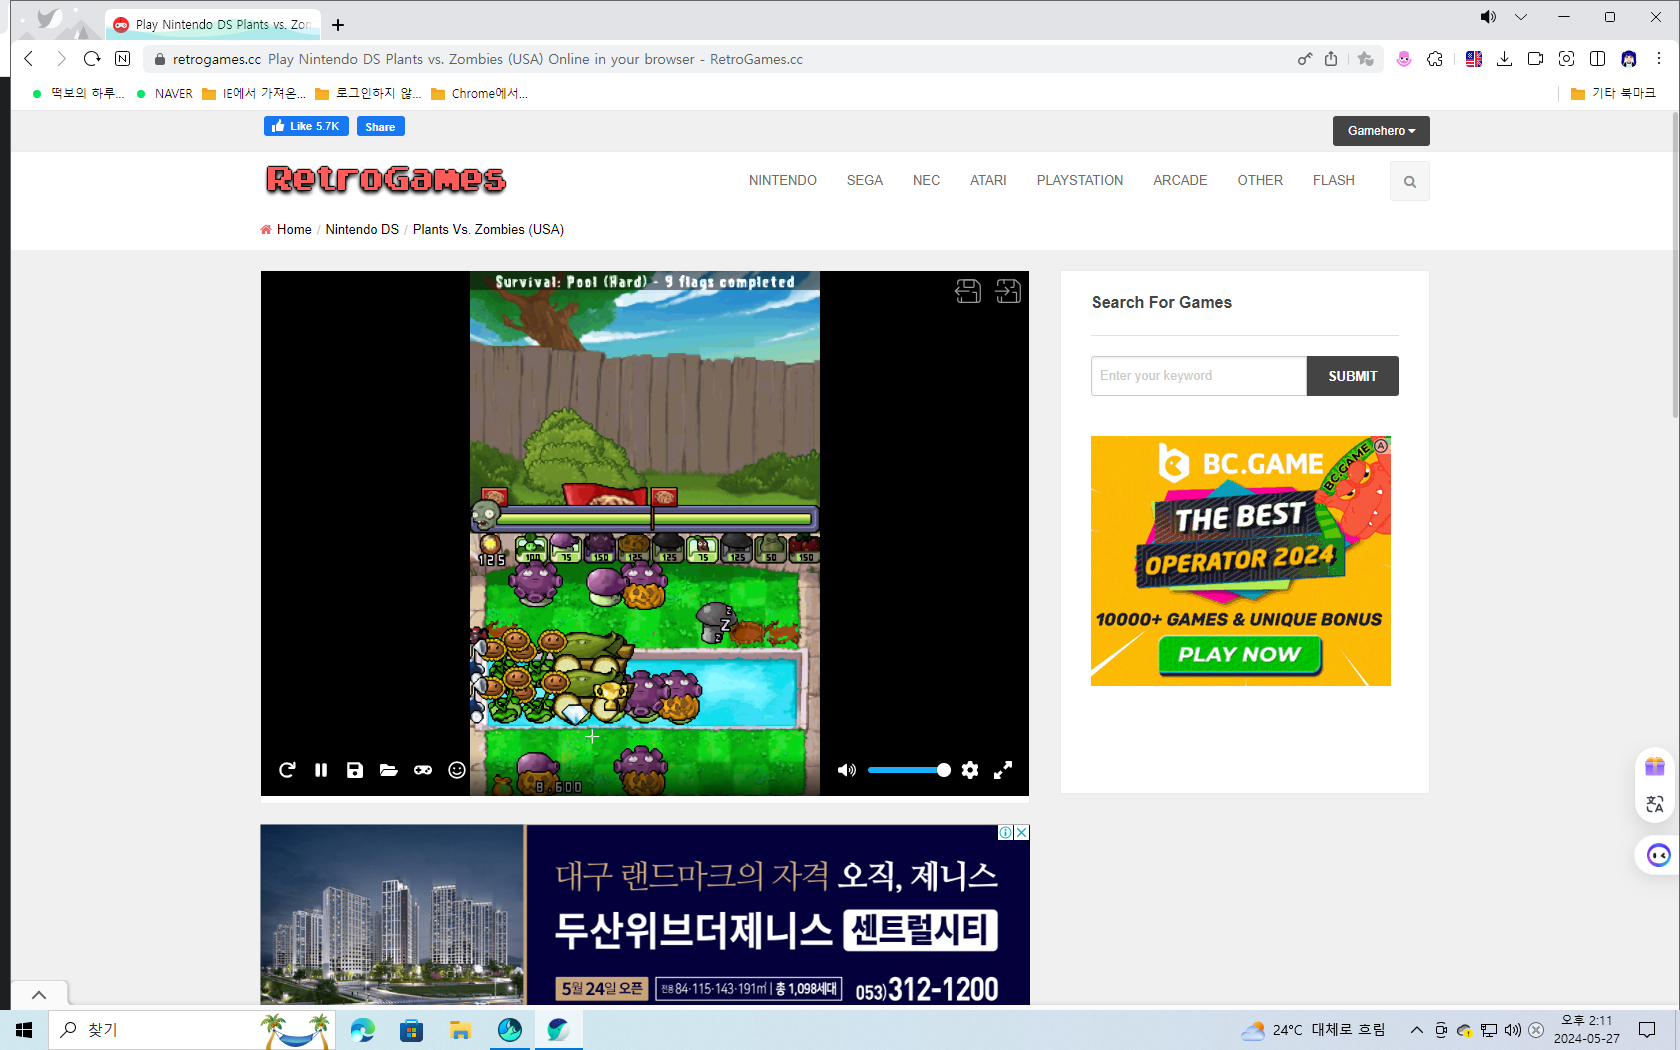Open the browser extensions puzzle icon
Viewport: 1680px width, 1050px height.
point(1435,59)
